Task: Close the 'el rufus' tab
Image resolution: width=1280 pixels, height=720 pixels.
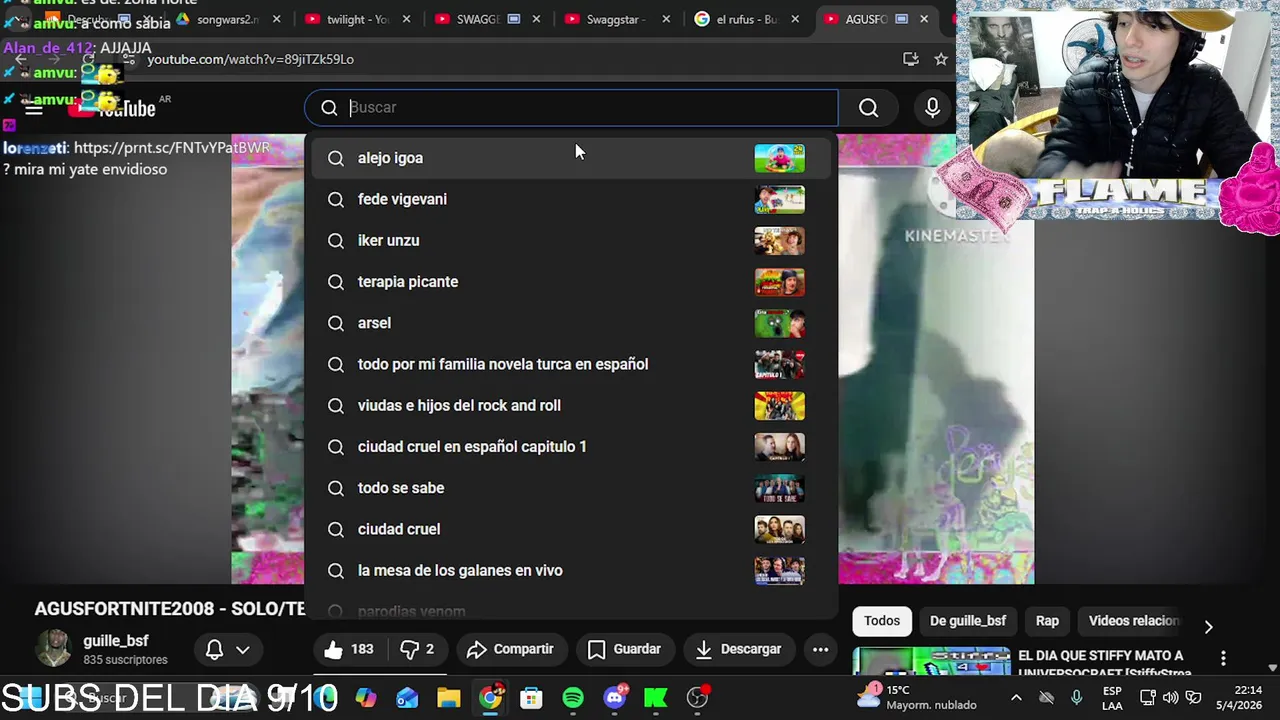Action: (x=795, y=19)
